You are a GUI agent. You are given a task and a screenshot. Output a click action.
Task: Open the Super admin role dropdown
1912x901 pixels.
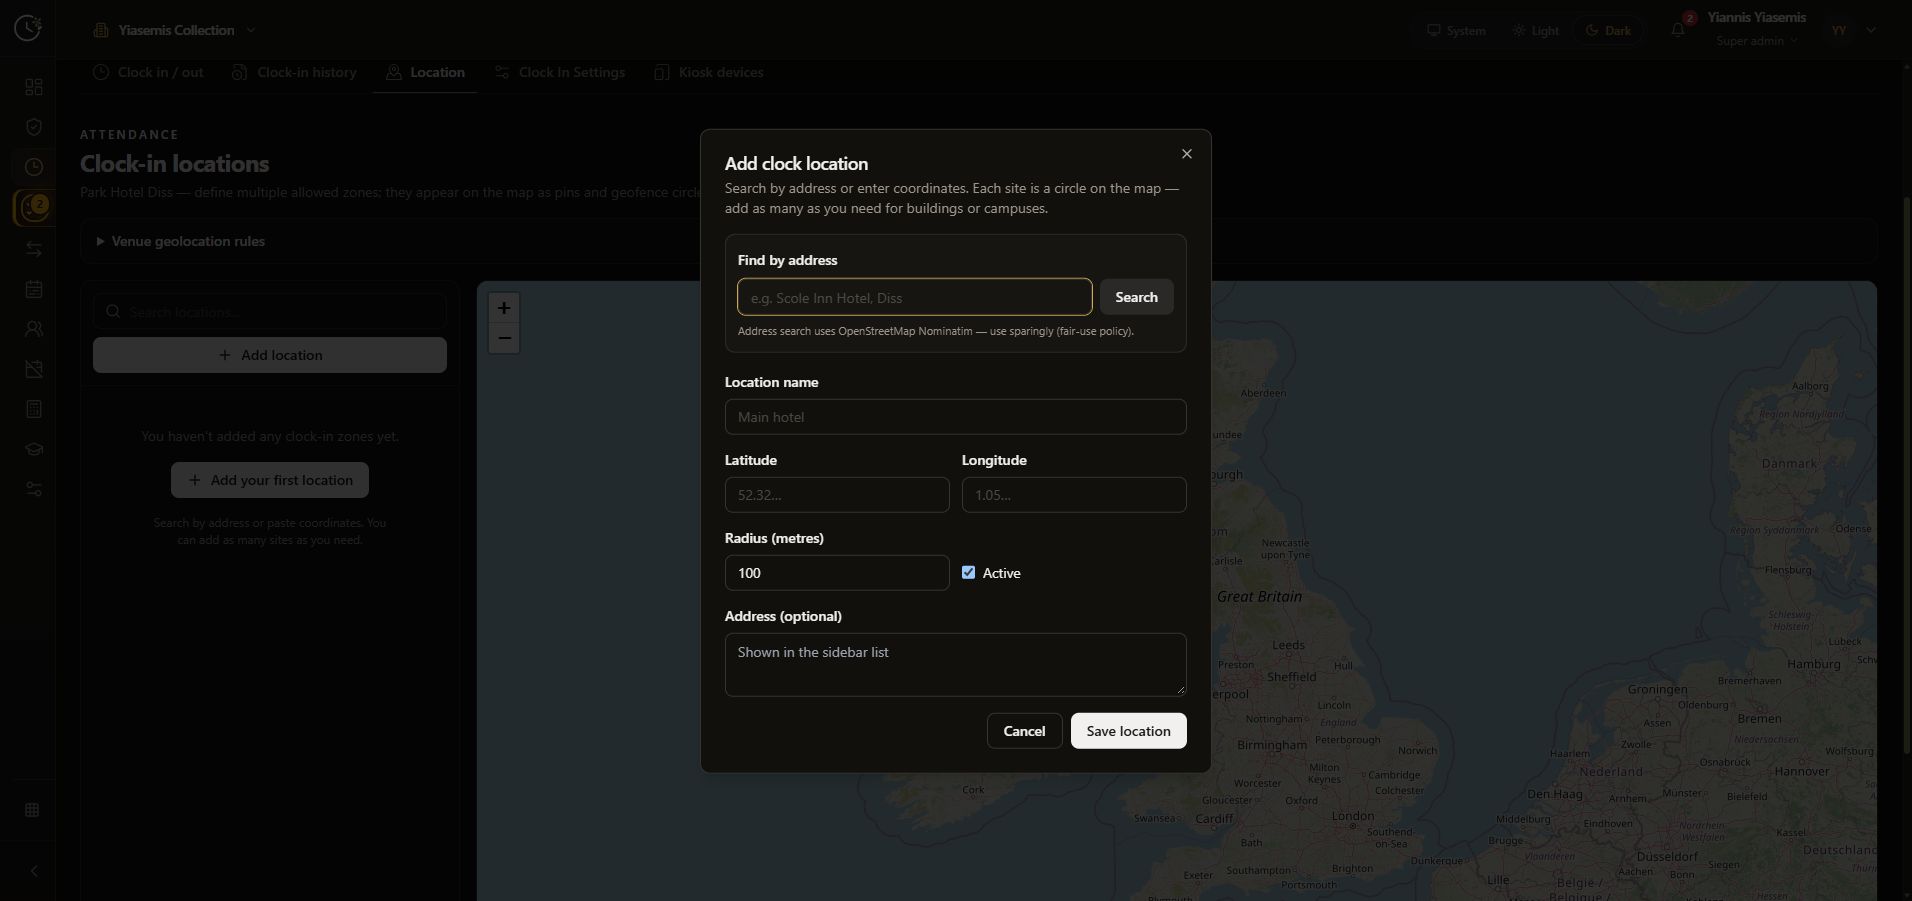pos(1757,41)
